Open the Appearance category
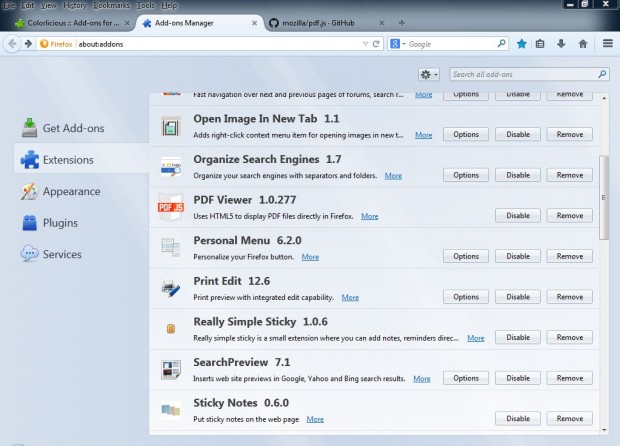 (x=60, y=191)
